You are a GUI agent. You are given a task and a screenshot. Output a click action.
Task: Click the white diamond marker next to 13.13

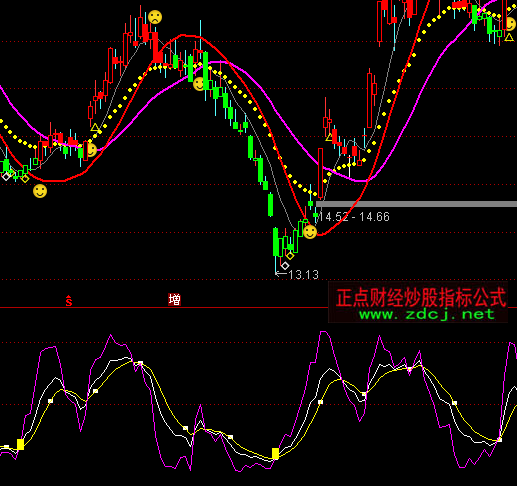pos(285,266)
